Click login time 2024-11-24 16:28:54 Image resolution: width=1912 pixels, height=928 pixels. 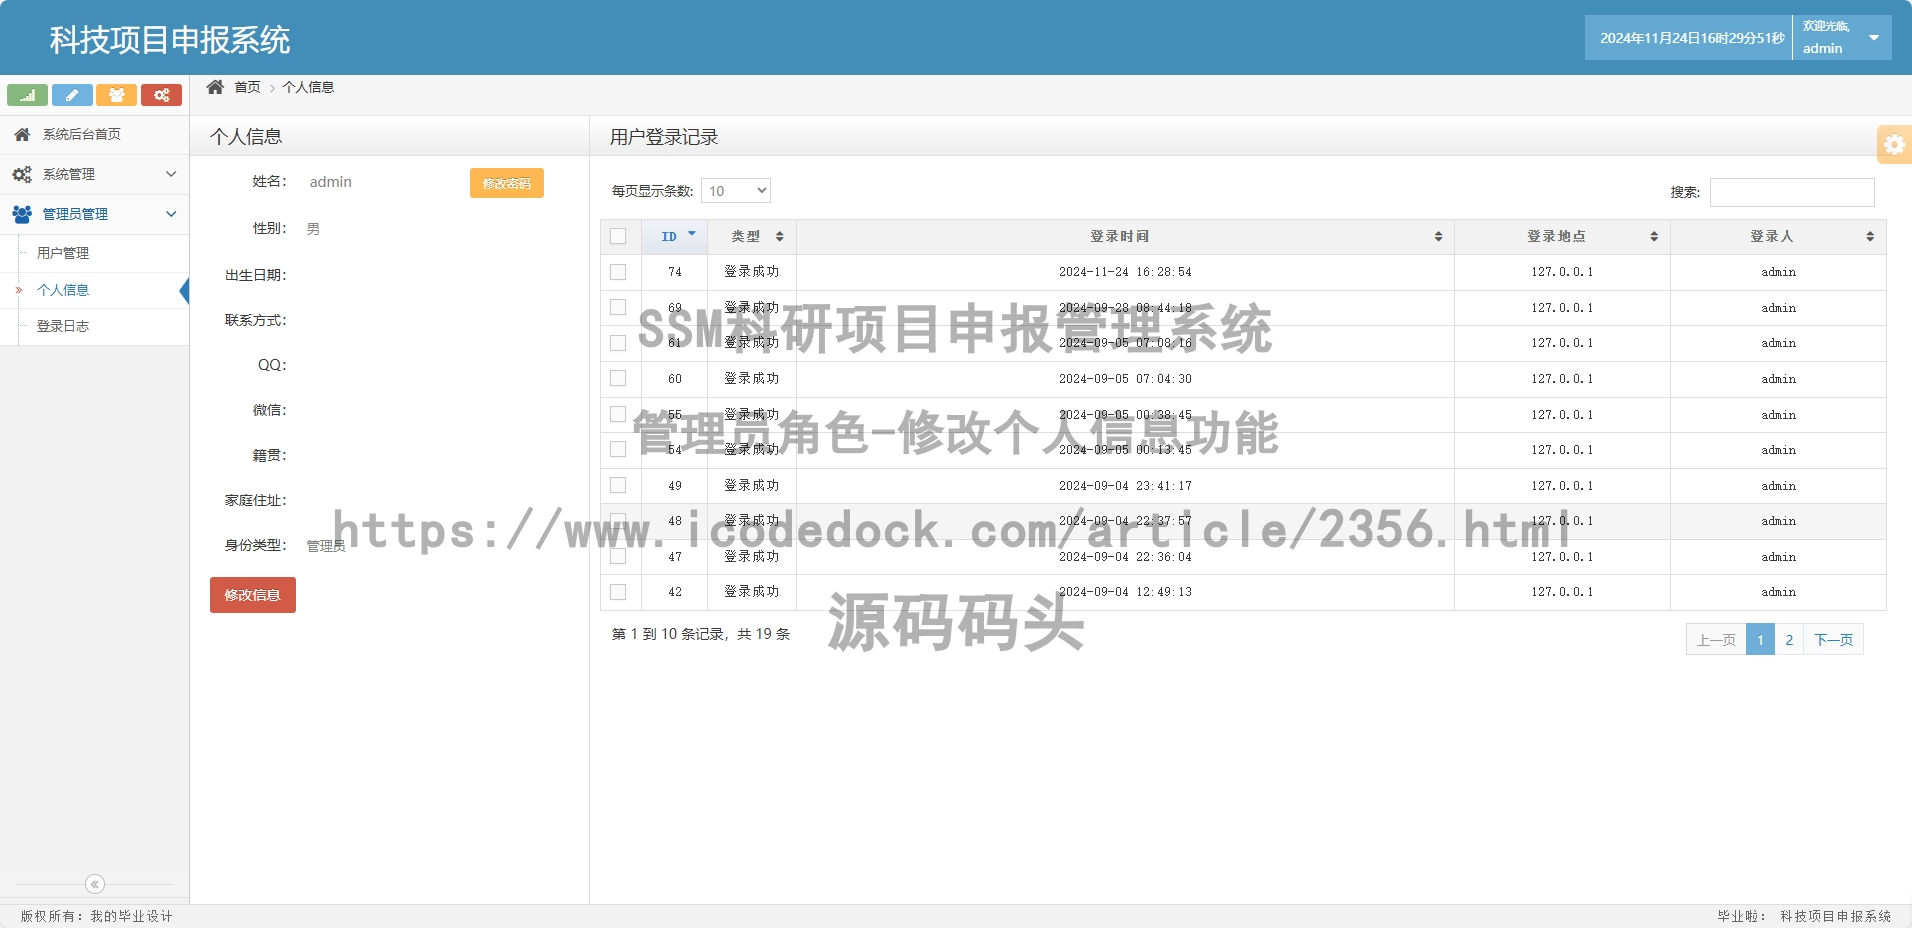(x=1125, y=272)
